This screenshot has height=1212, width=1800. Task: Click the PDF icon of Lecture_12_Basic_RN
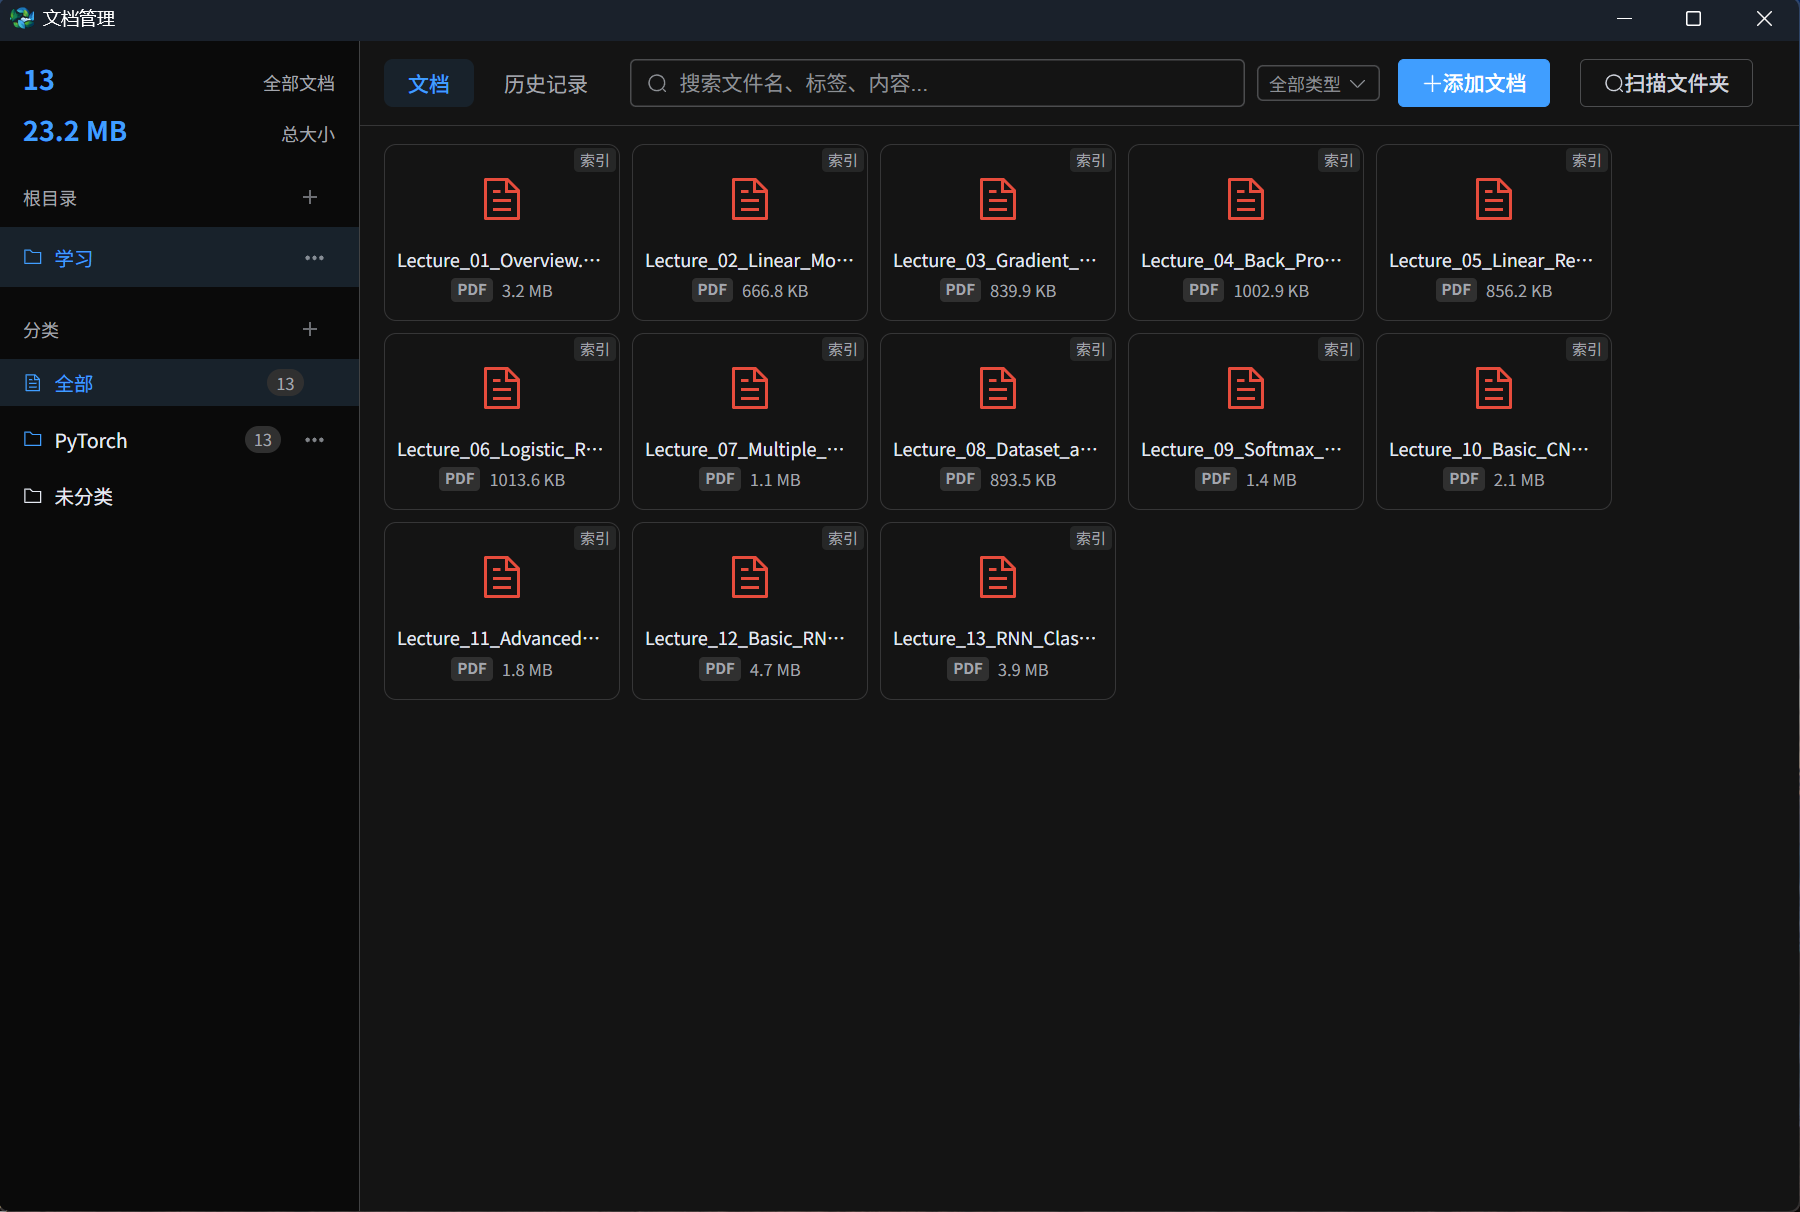(750, 577)
